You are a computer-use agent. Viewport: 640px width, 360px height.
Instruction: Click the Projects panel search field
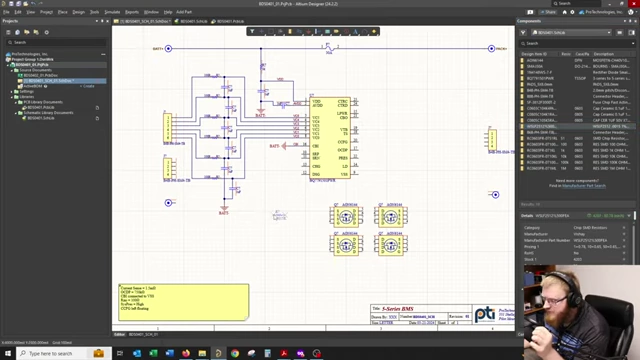[x=56, y=42]
